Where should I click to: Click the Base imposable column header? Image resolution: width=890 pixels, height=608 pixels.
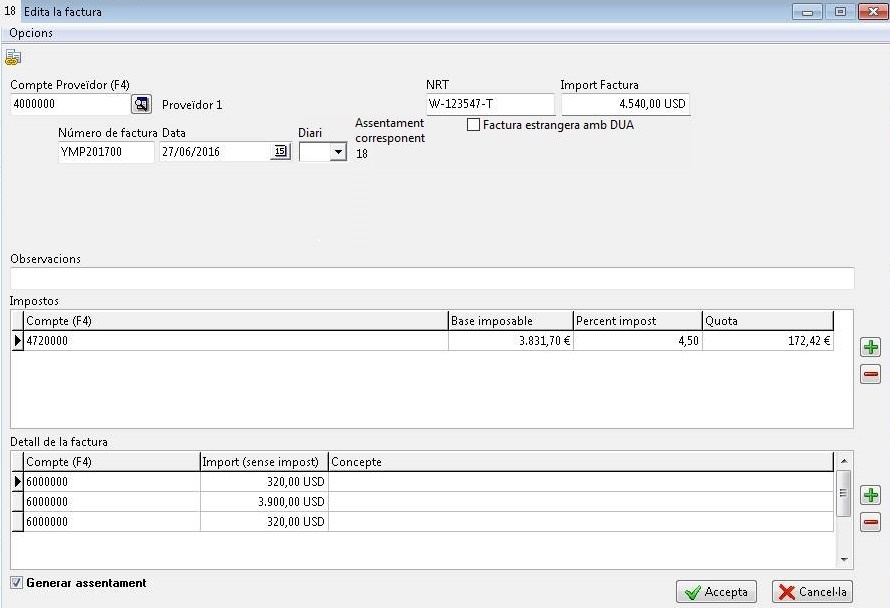pos(511,321)
